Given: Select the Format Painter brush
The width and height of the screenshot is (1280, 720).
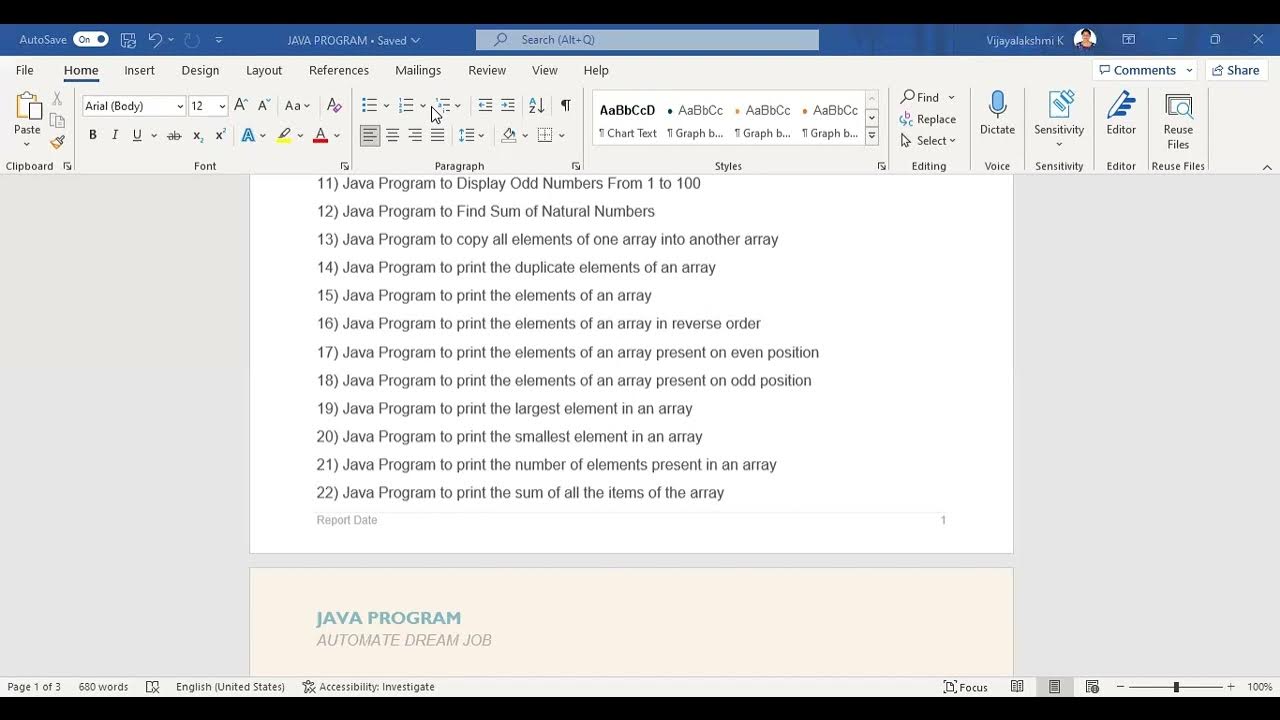Looking at the screenshot, I should click(x=57, y=142).
